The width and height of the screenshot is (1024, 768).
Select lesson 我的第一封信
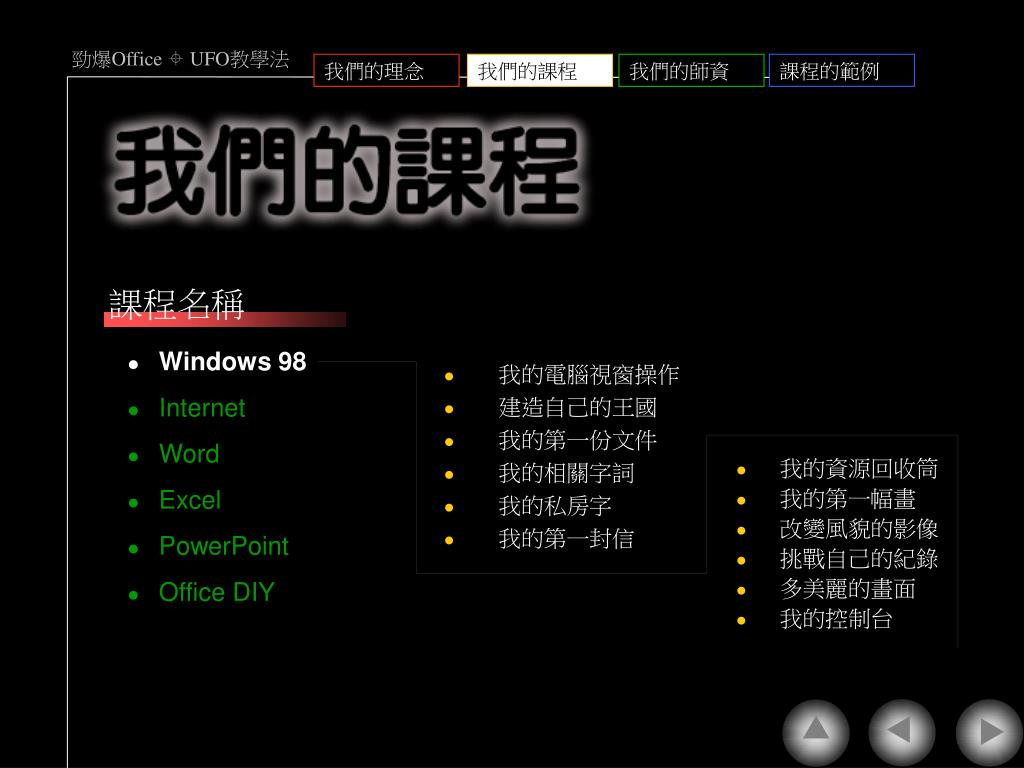566,539
